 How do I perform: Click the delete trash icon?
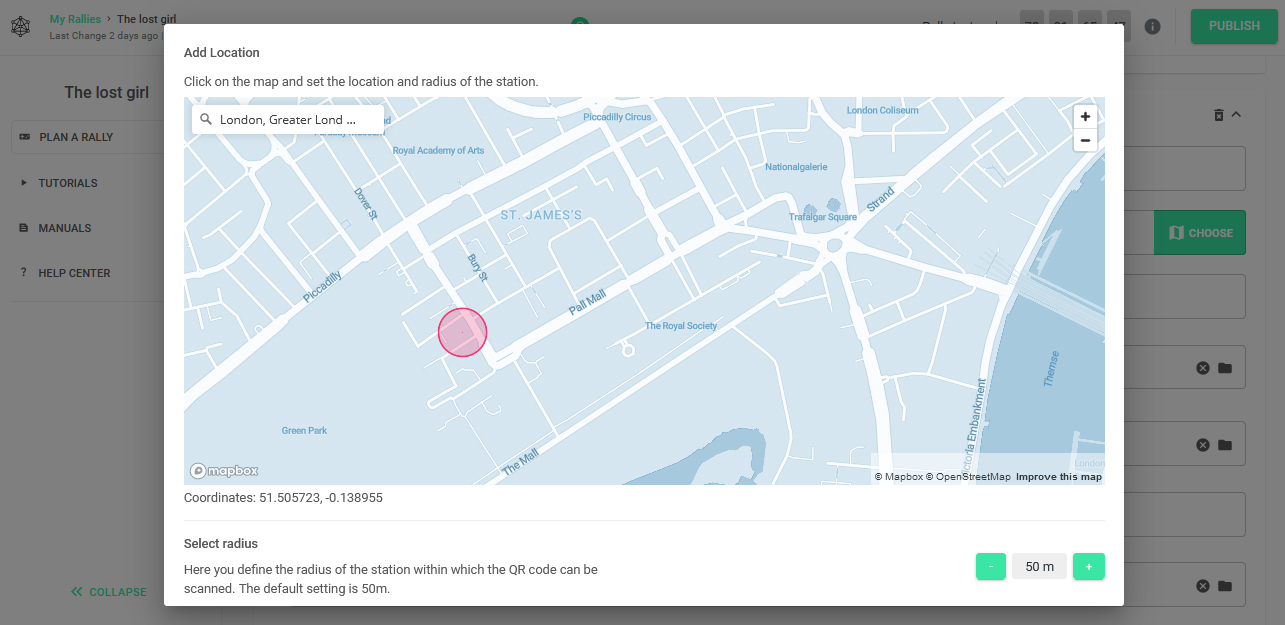coord(1218,116)
